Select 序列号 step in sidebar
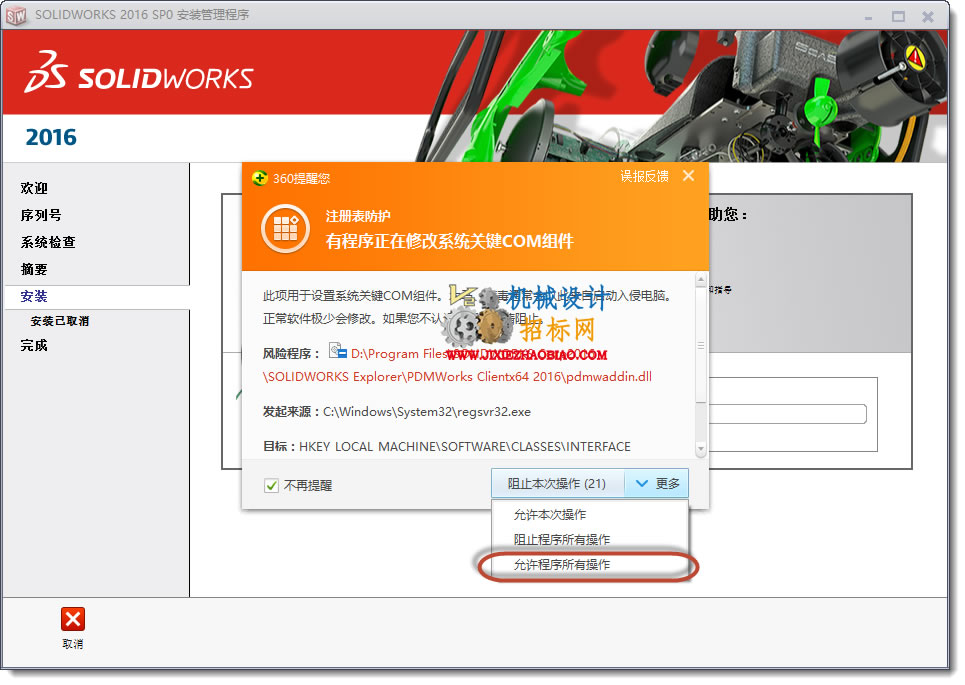The width and height of the screenshot is (965, 685). point(41,215)
